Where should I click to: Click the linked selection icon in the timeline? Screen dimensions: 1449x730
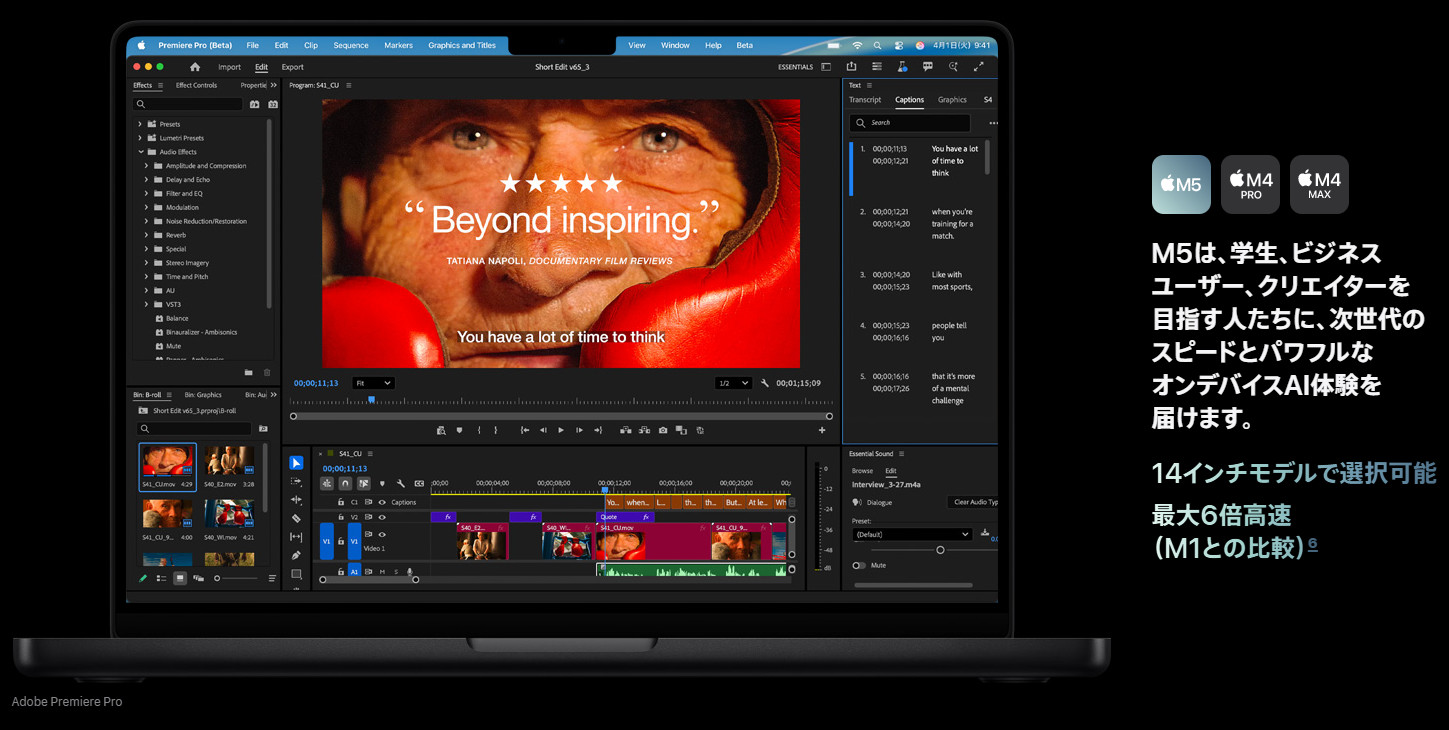click(363, 483)
